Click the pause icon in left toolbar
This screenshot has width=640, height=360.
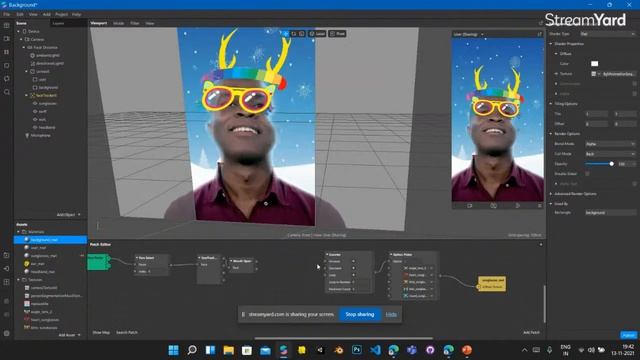7,52
